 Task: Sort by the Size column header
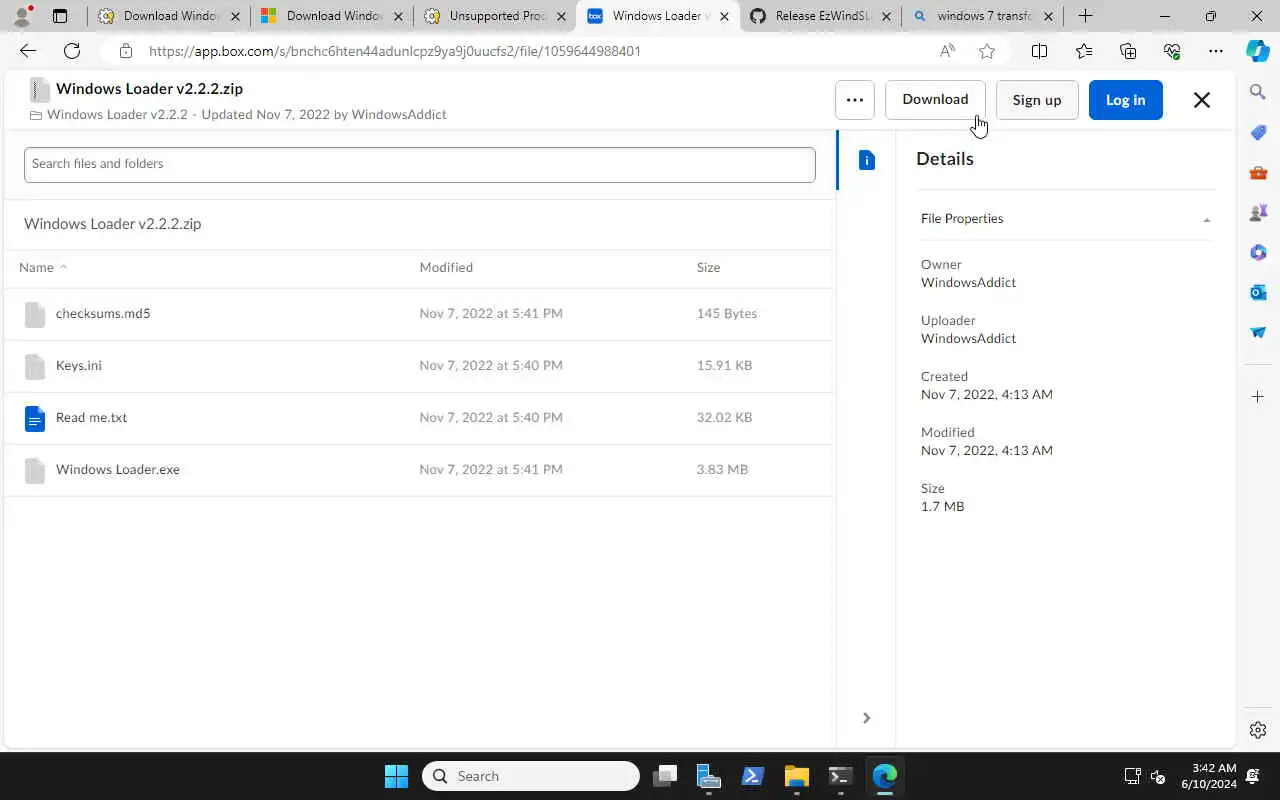[708, 267]
